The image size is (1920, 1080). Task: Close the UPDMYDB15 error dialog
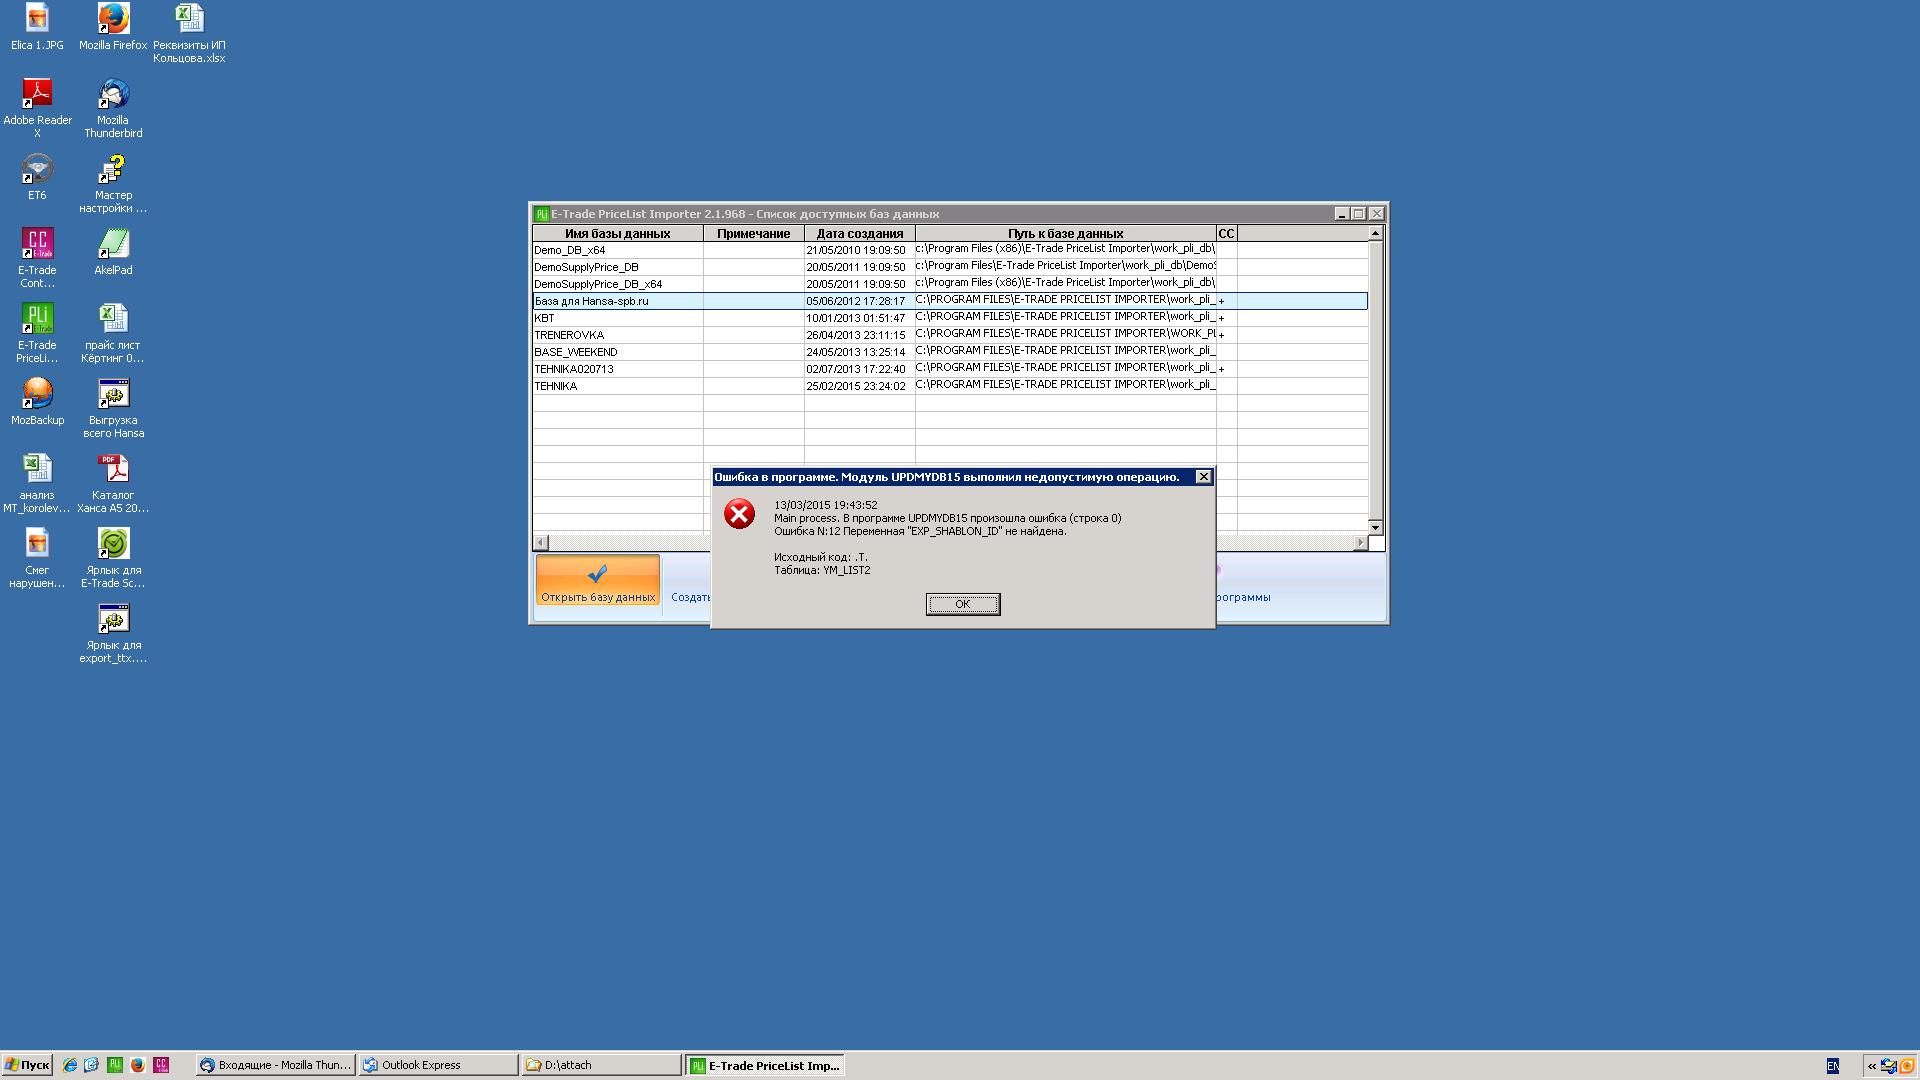pos(1204,477)
